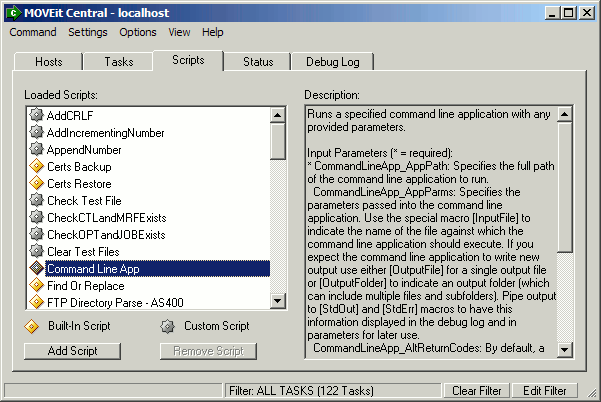
Task: Select the AddCRLF script name
Action: [x=70, y=115]
